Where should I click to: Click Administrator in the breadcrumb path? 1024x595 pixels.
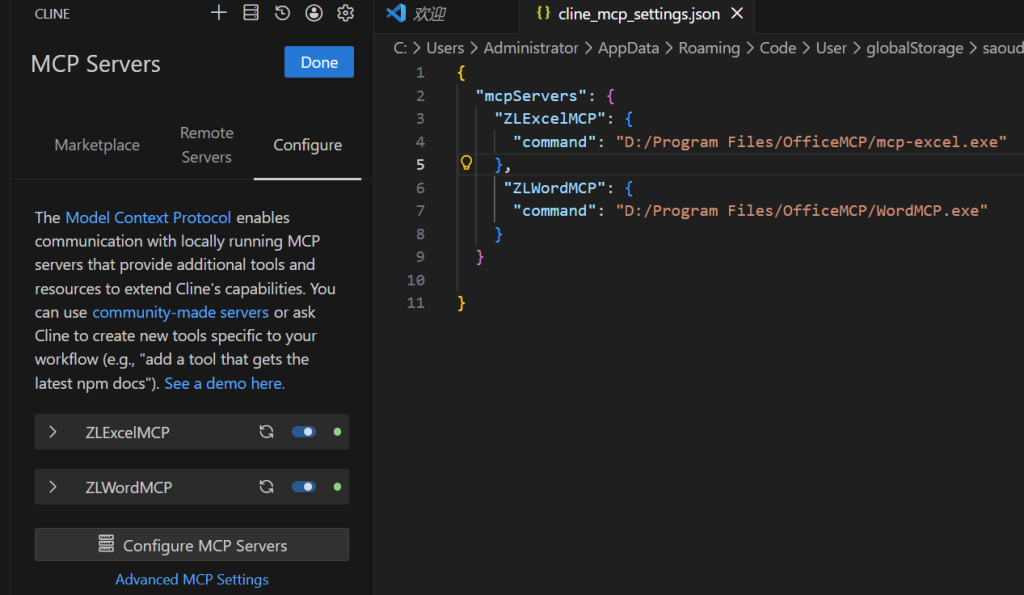[531, 48]
